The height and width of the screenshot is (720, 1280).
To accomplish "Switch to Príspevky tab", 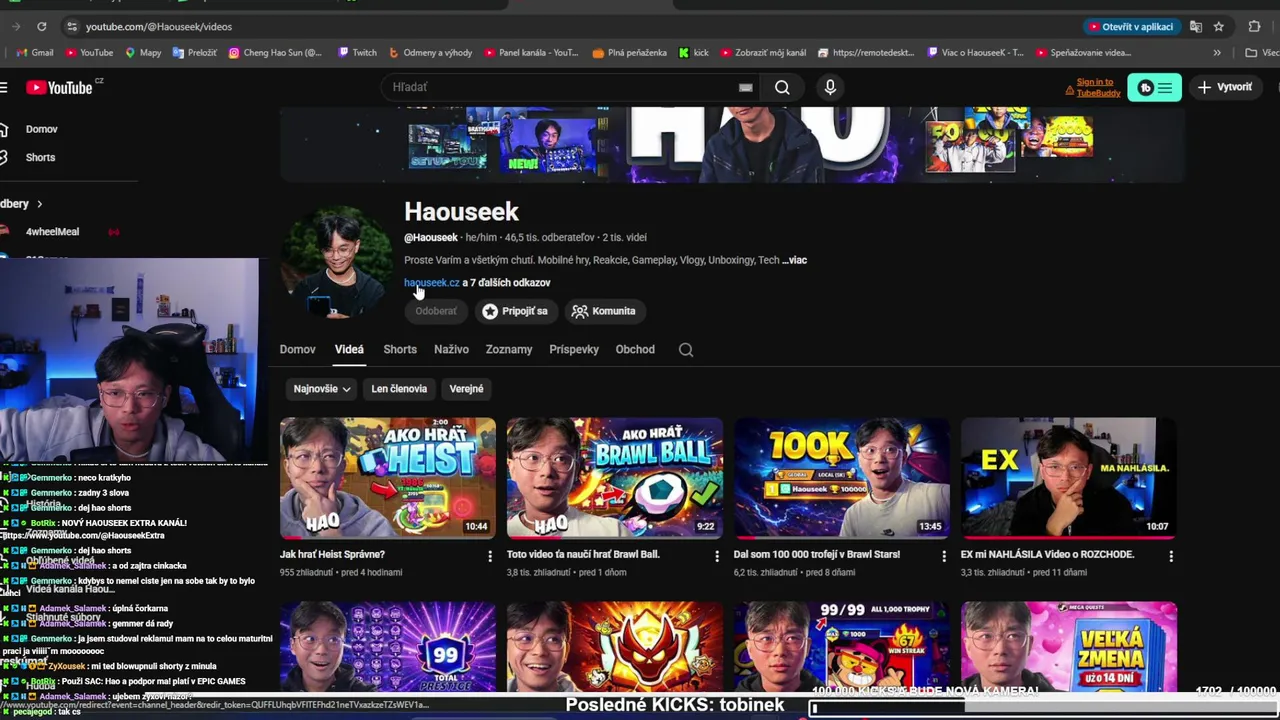I will click(574, 349).
